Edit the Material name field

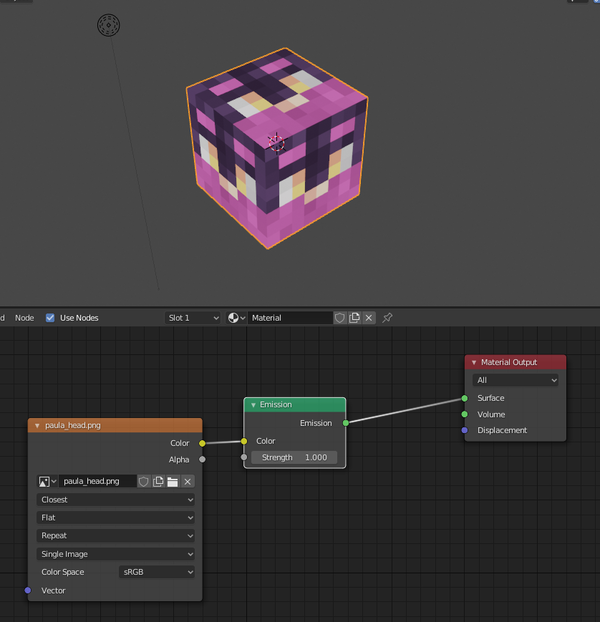[290, 318]
